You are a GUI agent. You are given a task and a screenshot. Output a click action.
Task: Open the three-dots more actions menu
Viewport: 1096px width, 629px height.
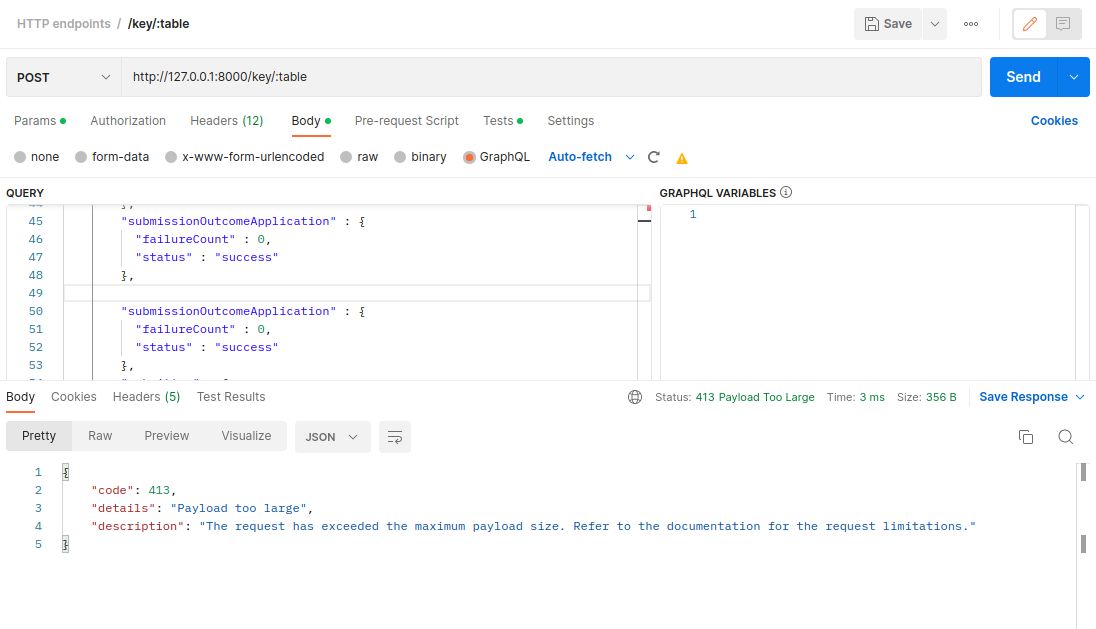coord(971,24)
